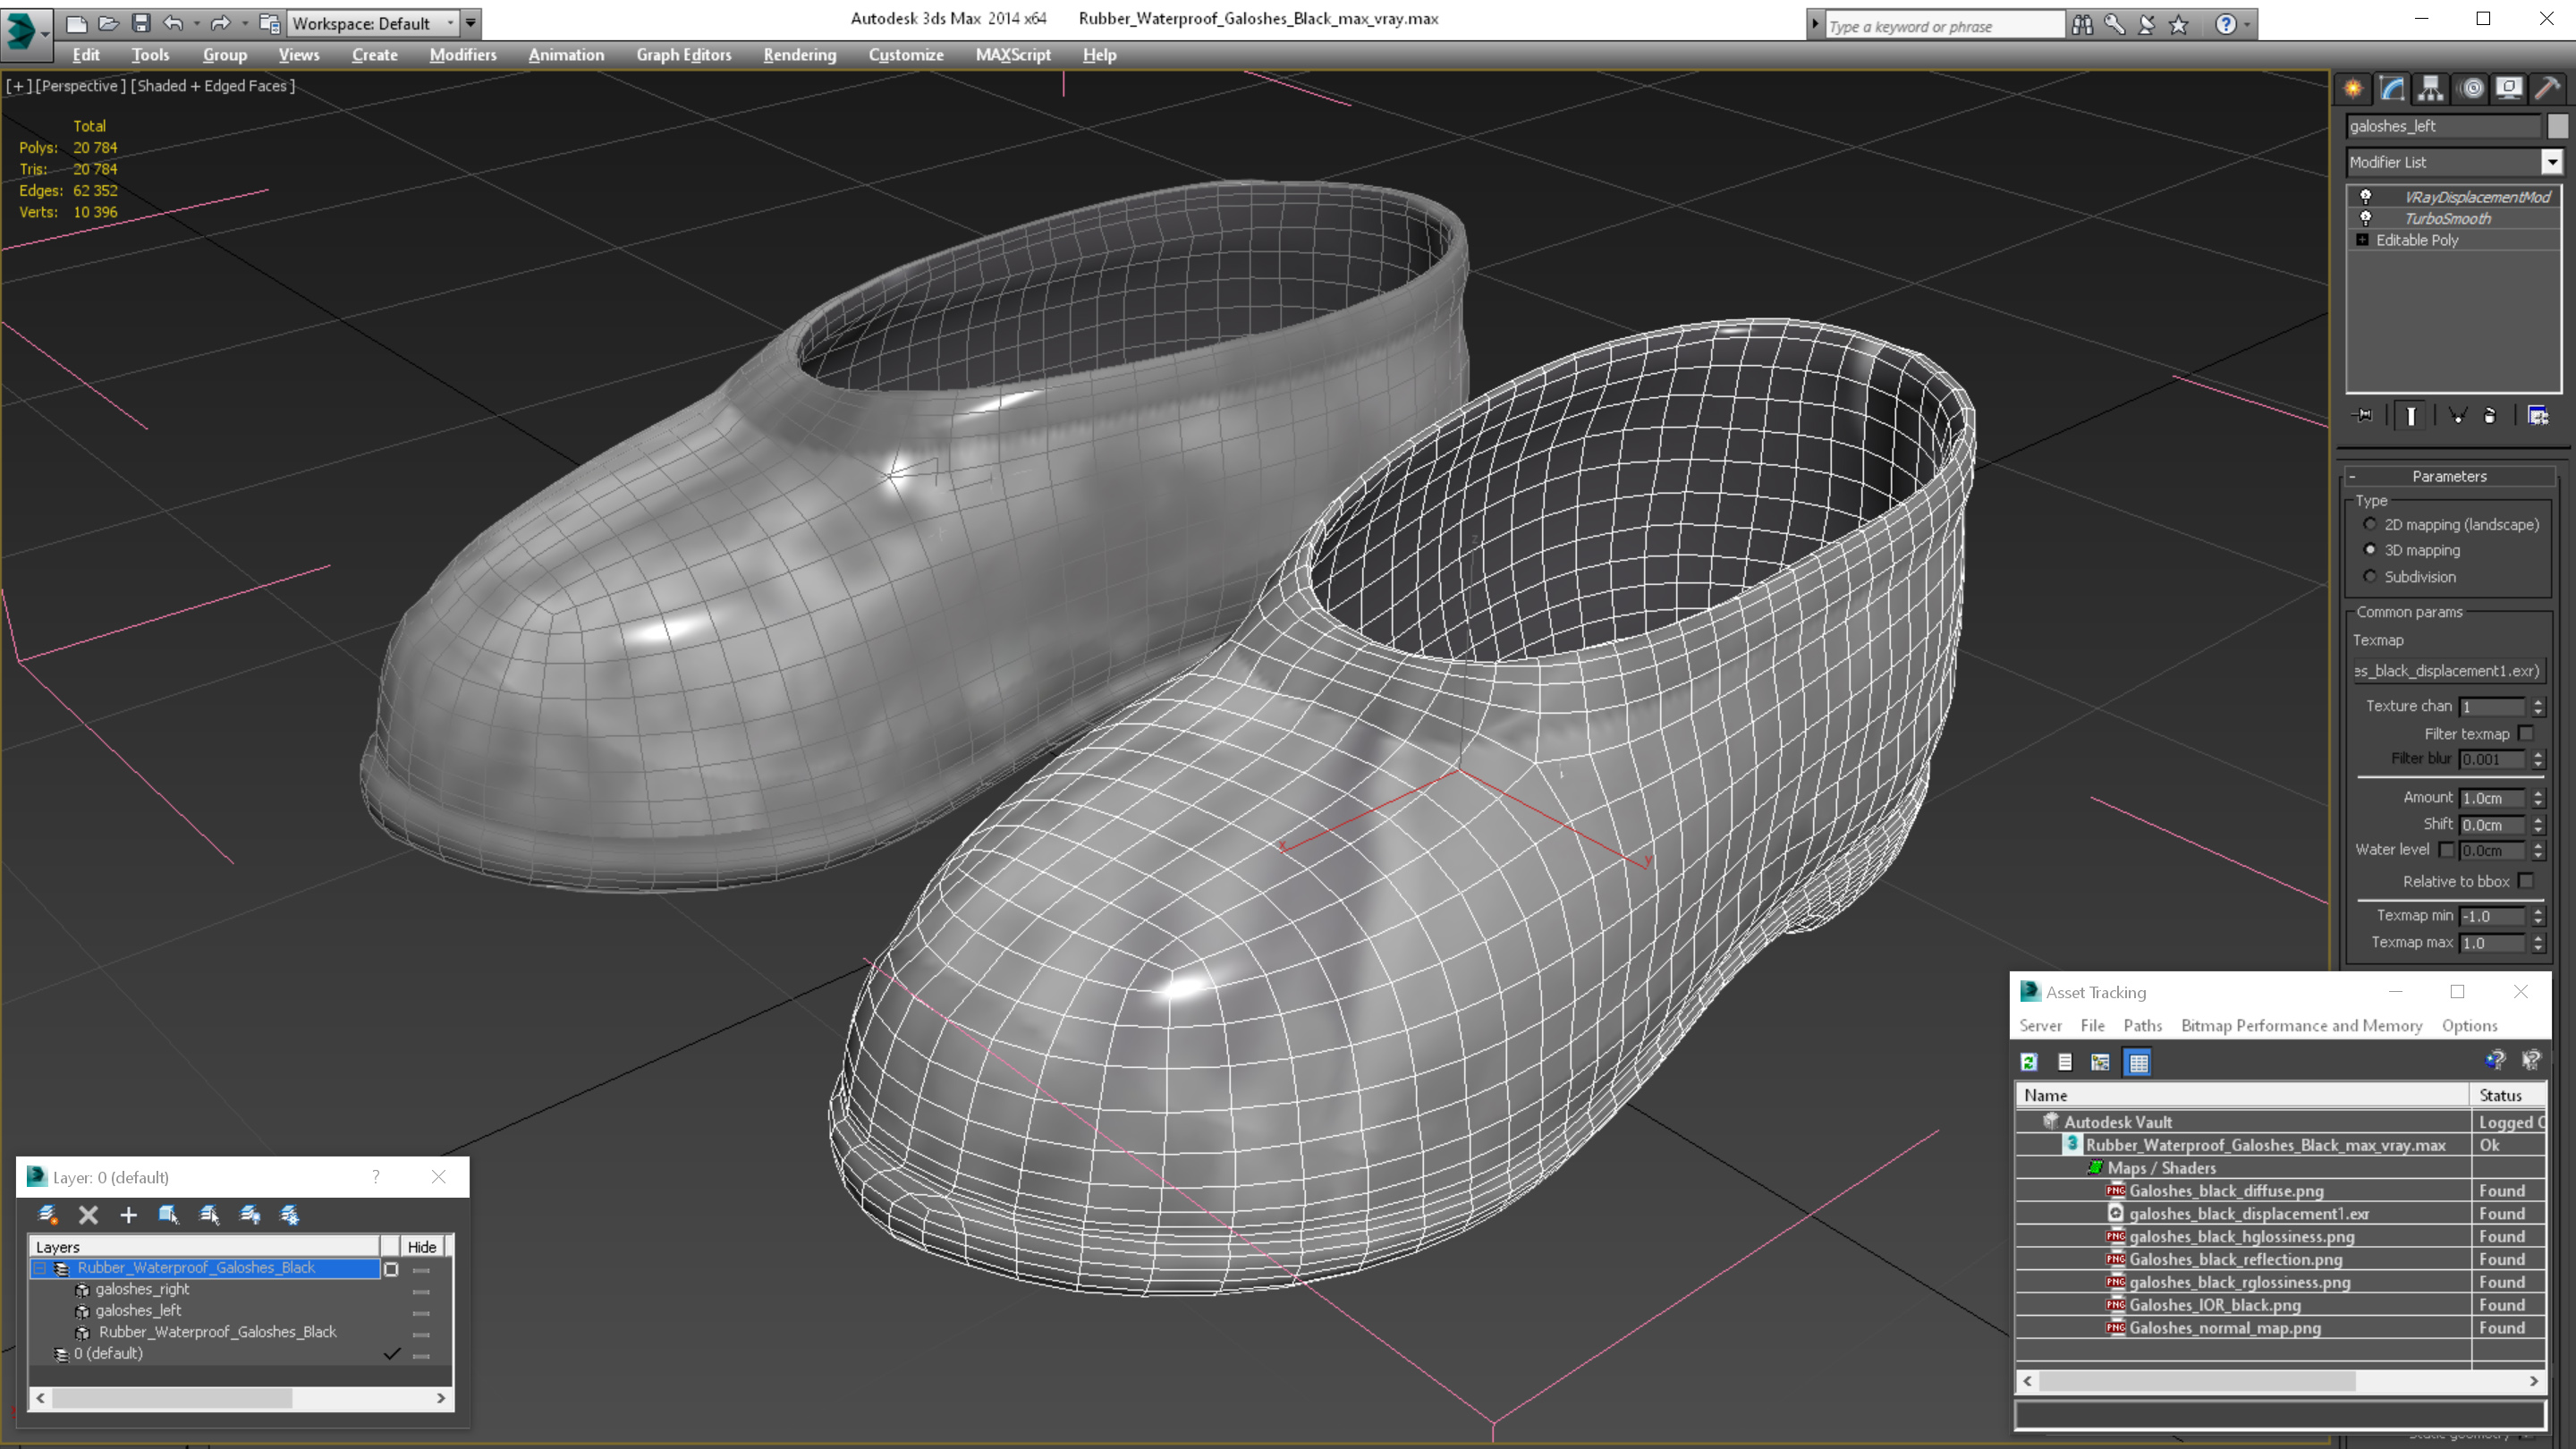Select 2D mapping (landscape) radio button
Screen dimensions: 2576x1449
point(2369,524)
